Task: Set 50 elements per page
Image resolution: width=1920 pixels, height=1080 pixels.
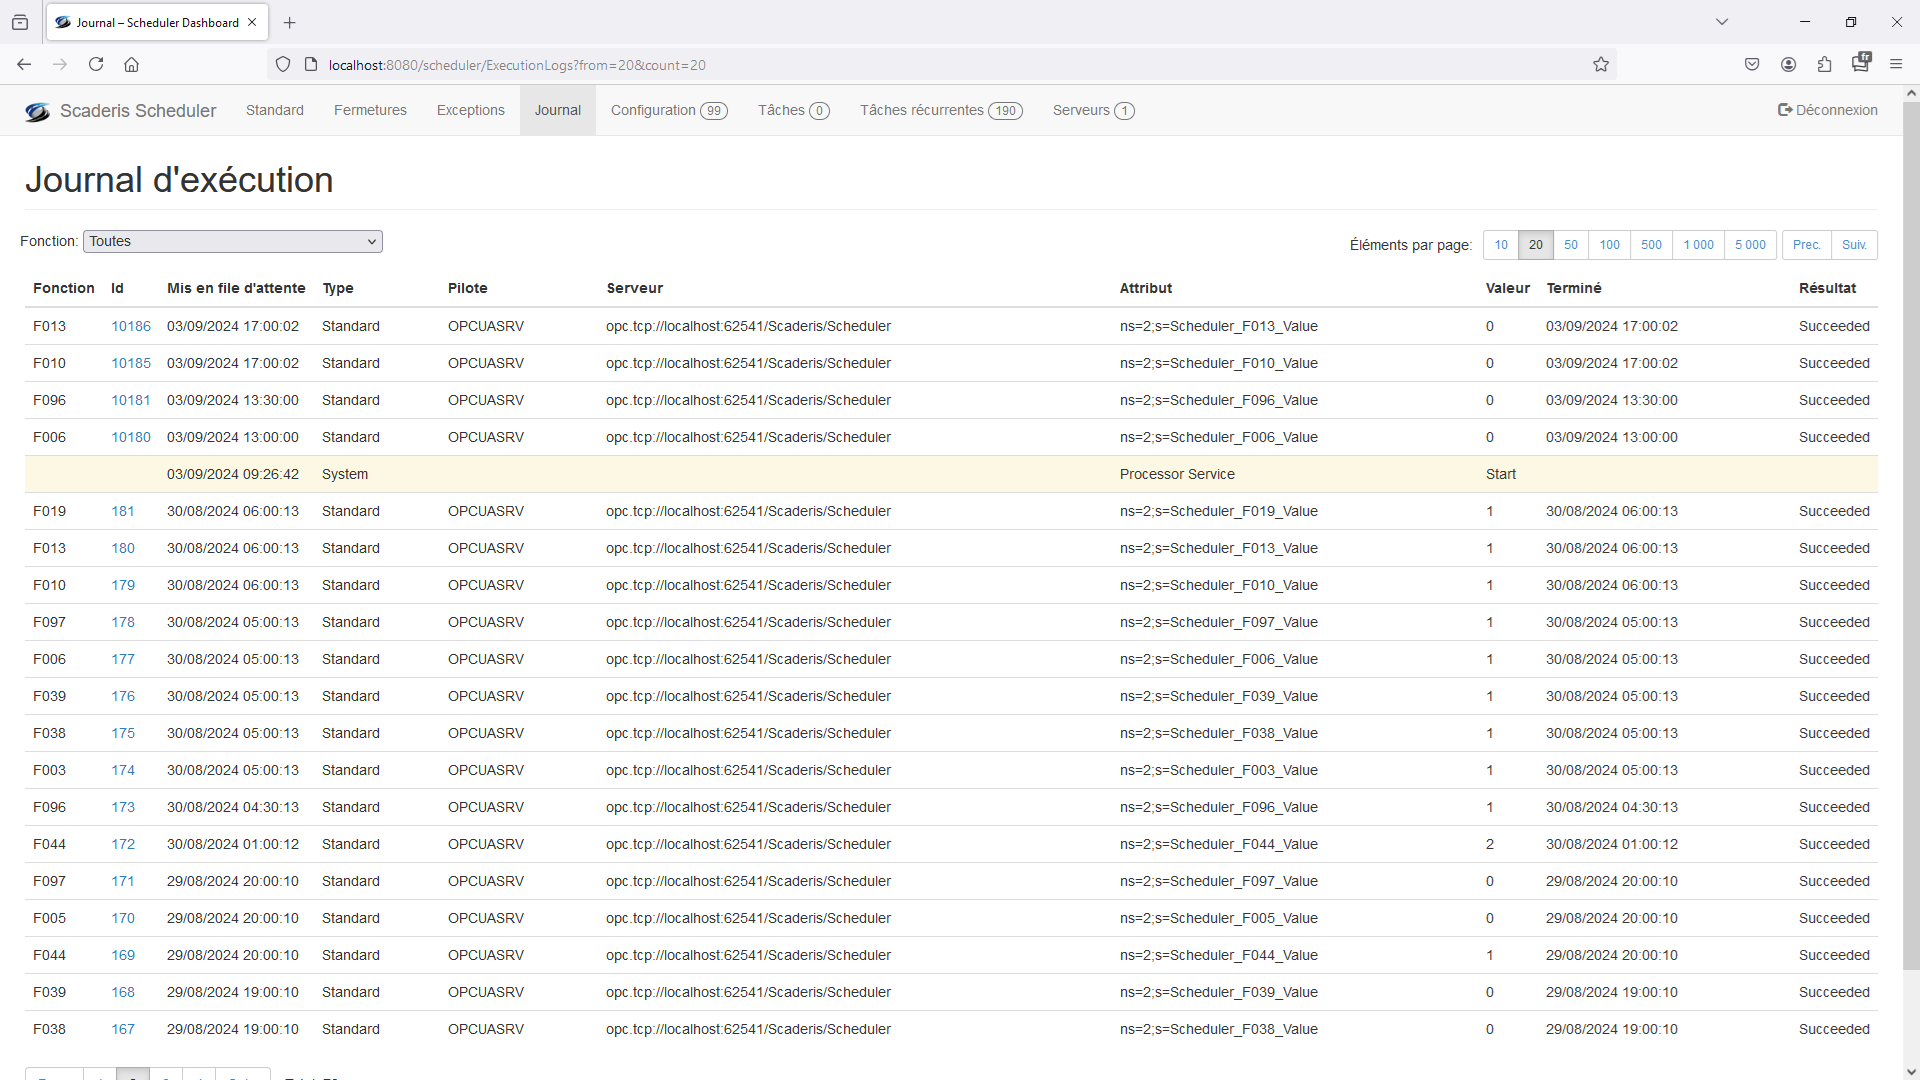Action: coord(1571,245)
